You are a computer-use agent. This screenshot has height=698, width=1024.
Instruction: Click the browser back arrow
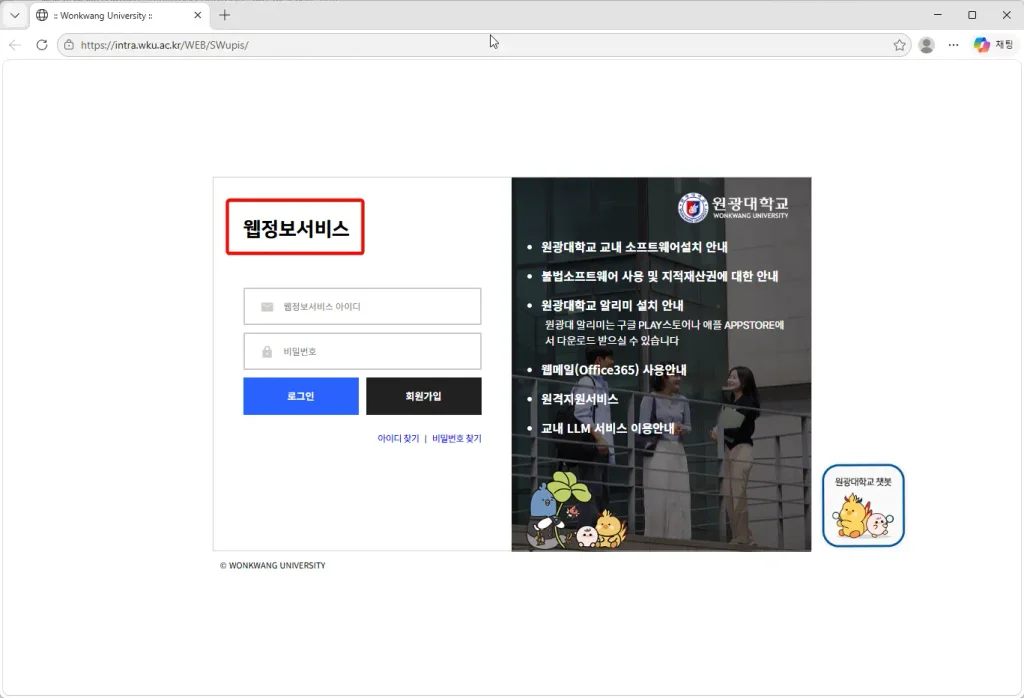point(15,45)
